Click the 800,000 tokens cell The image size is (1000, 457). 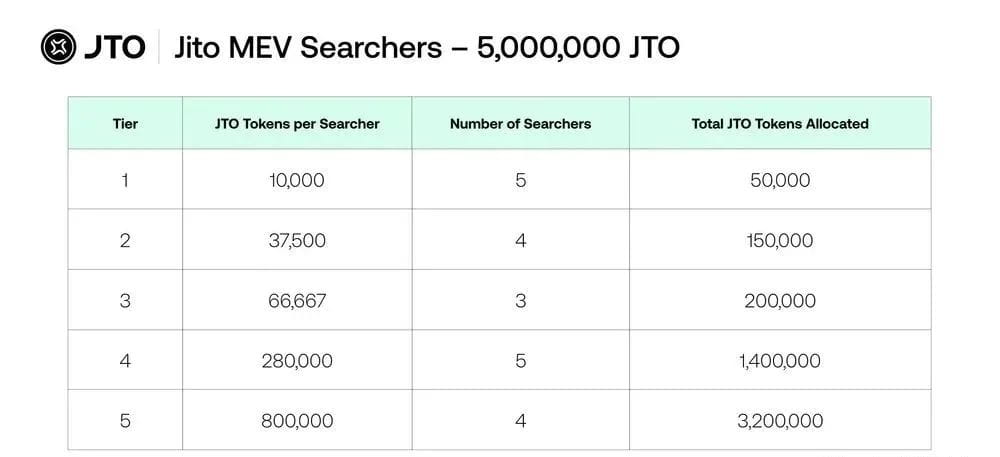297,421
